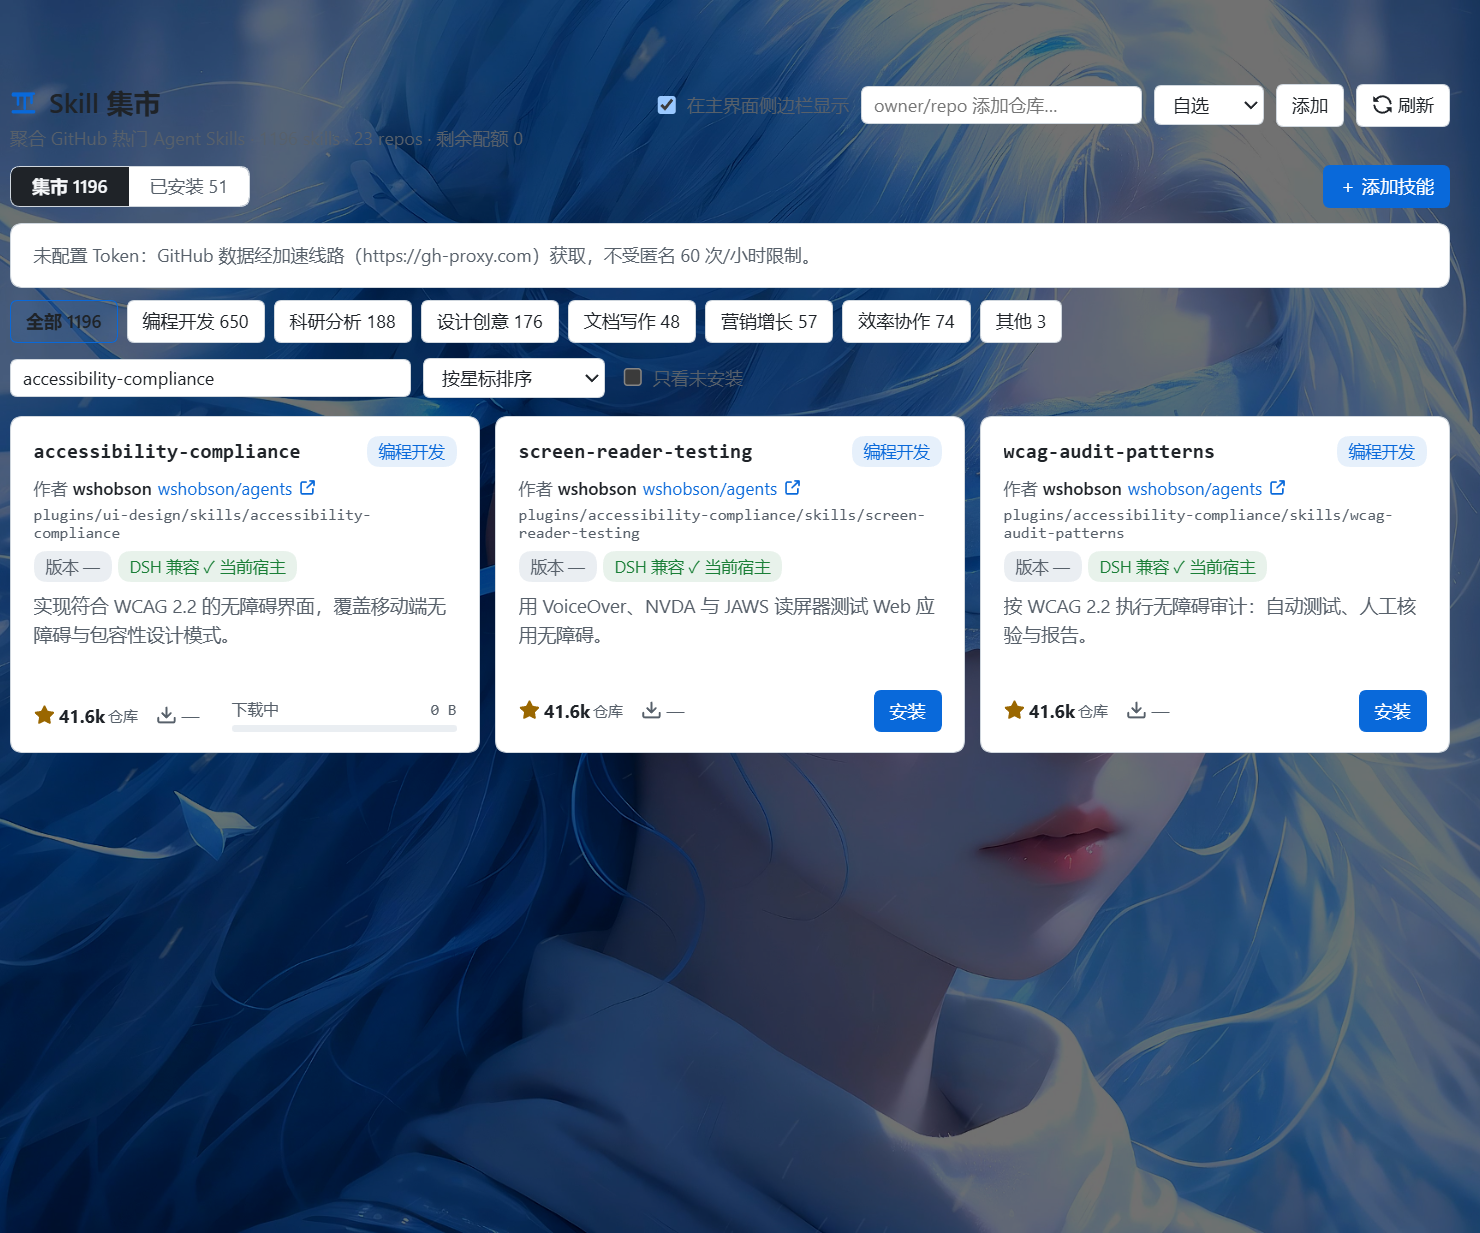1480x1233 pixels.
Task: Select 营销增长 57 category filter
Action: click(769, 322)
